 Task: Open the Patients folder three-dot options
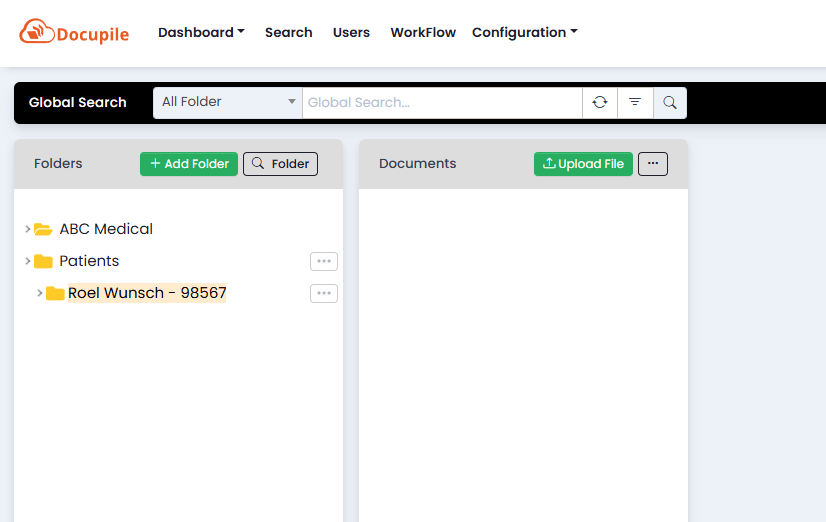(323, 261)
